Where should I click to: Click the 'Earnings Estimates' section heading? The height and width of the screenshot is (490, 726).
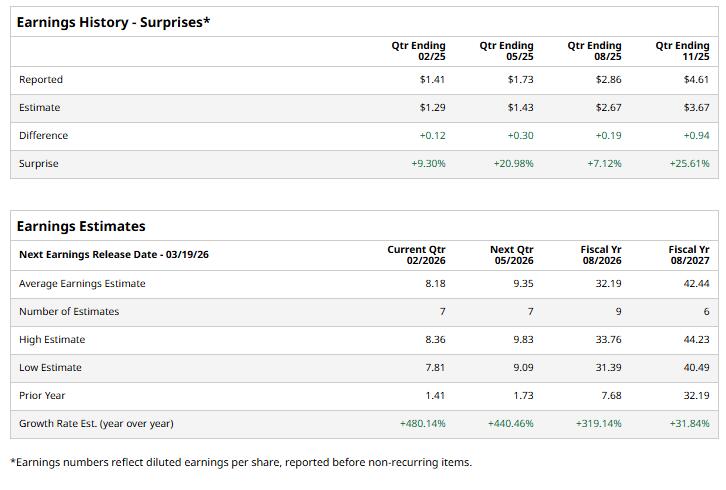click(x=81, y=226)
